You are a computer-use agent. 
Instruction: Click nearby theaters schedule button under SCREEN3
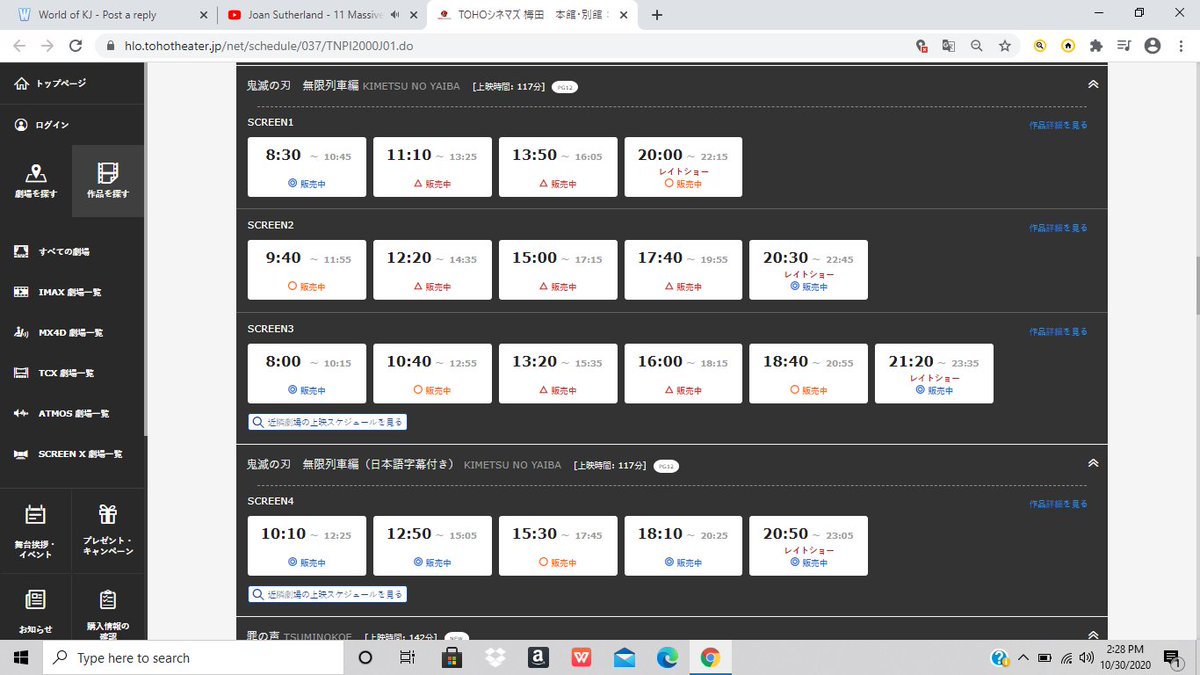[328, 422]
